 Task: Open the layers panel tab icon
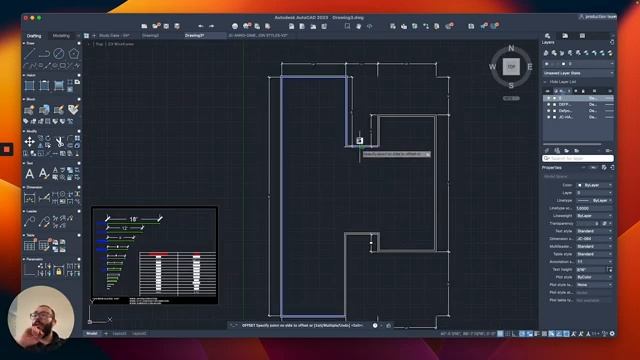547,36
